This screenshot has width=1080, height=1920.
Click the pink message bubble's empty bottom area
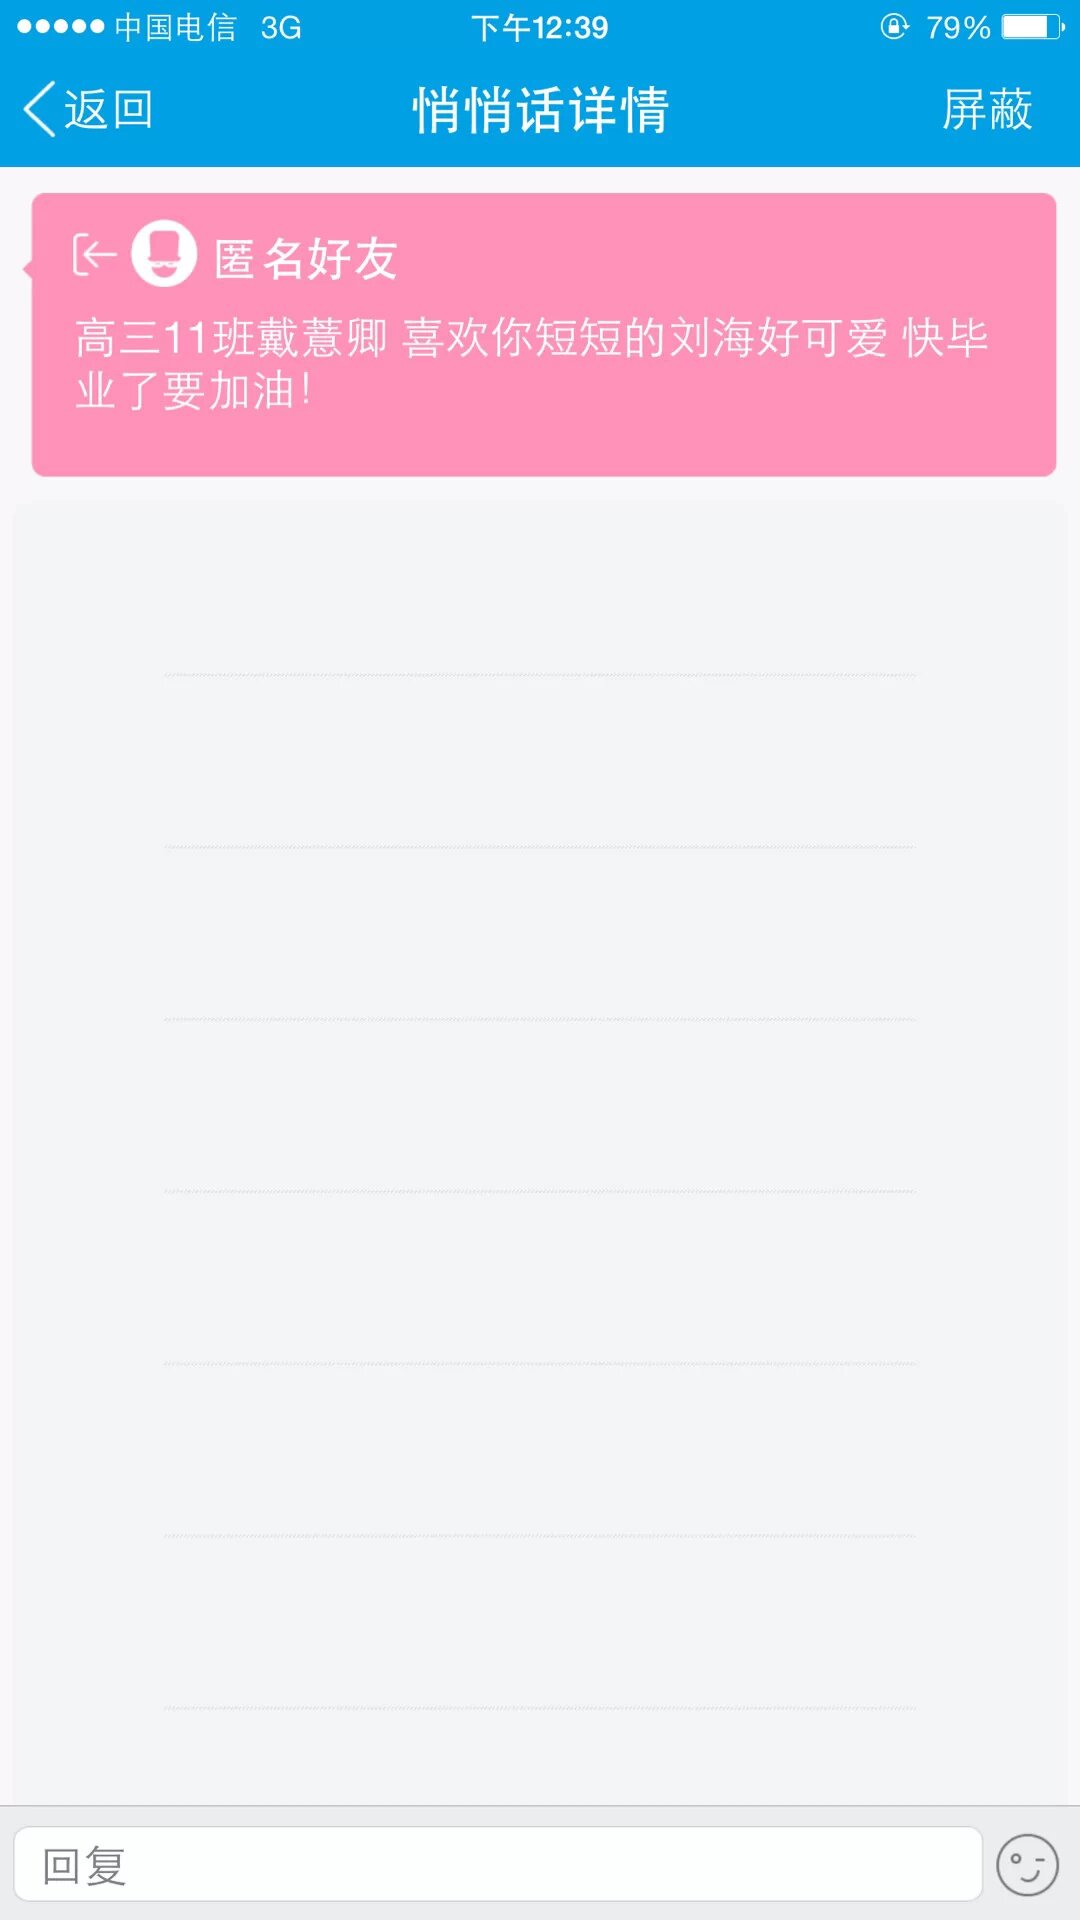point(544,445)
